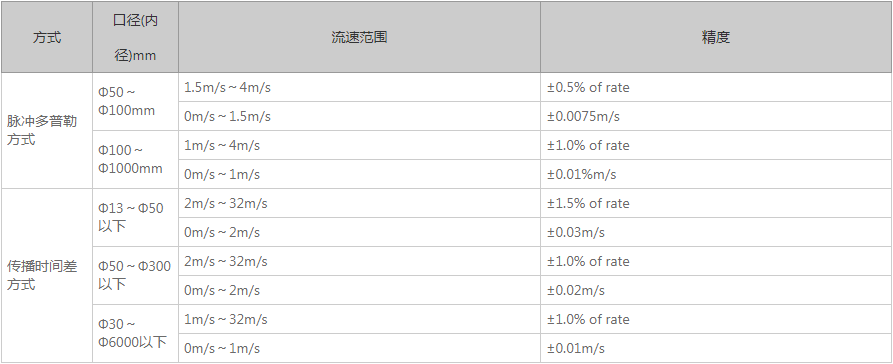Viewport: 893px width, 364px height.
Task: Select the 脉冲多普勒方式 cell
Action: point(47,130)
